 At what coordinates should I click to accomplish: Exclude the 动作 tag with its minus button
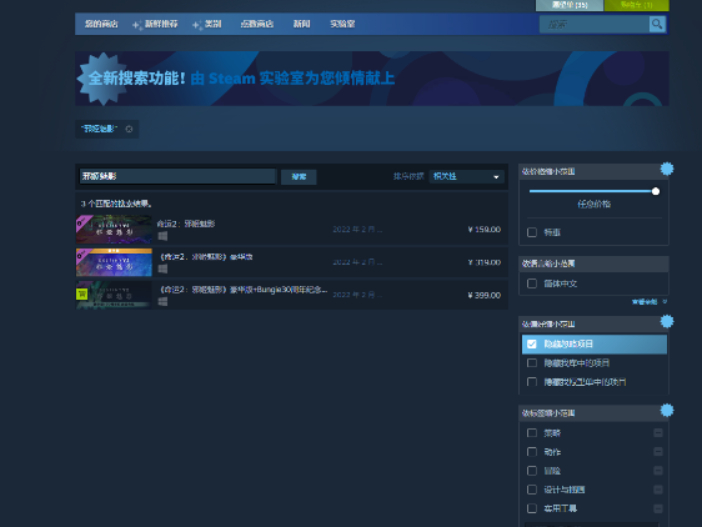click(658, 451)
